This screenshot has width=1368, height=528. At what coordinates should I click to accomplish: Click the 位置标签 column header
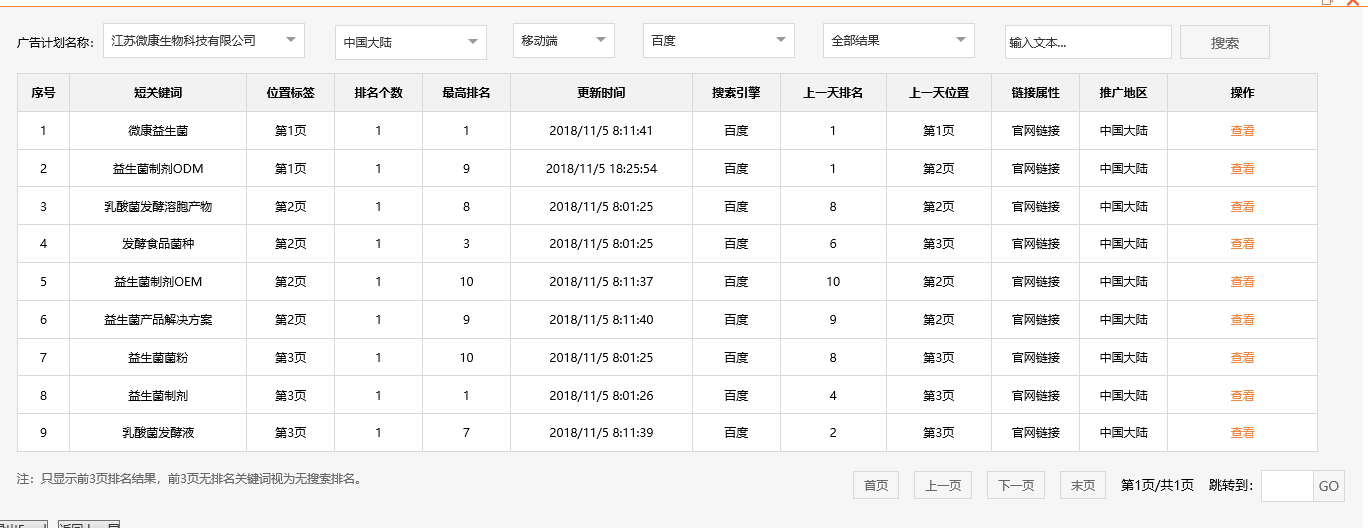(x=290, y=92)
